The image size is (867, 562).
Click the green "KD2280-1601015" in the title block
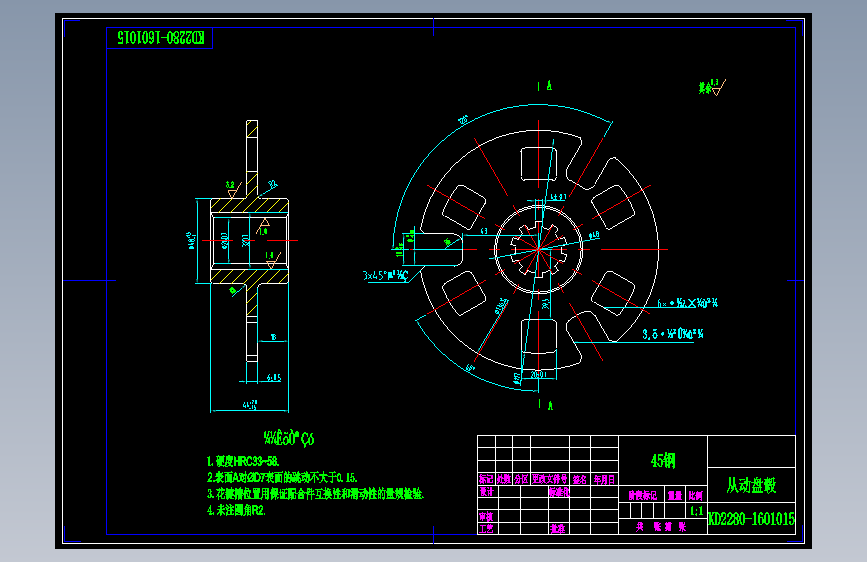tap(751, 519)
